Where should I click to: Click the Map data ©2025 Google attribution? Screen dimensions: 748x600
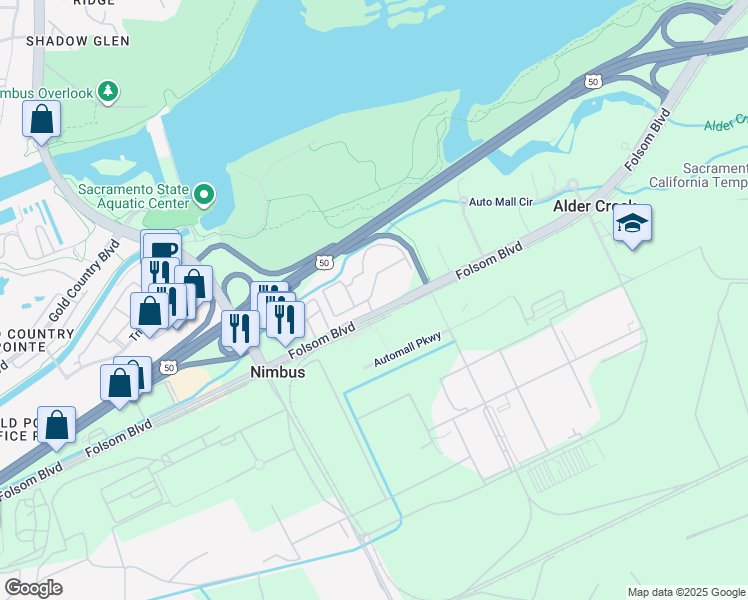click(687, 592)
